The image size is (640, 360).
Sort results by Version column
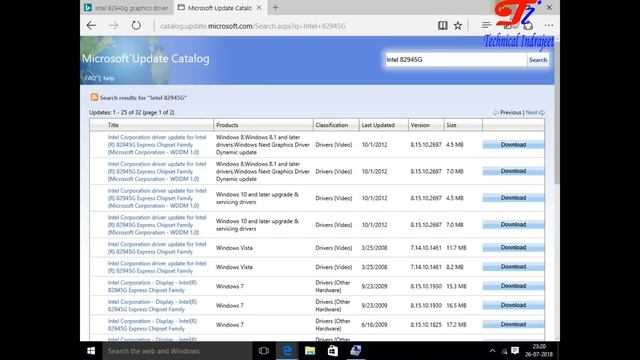420,125
